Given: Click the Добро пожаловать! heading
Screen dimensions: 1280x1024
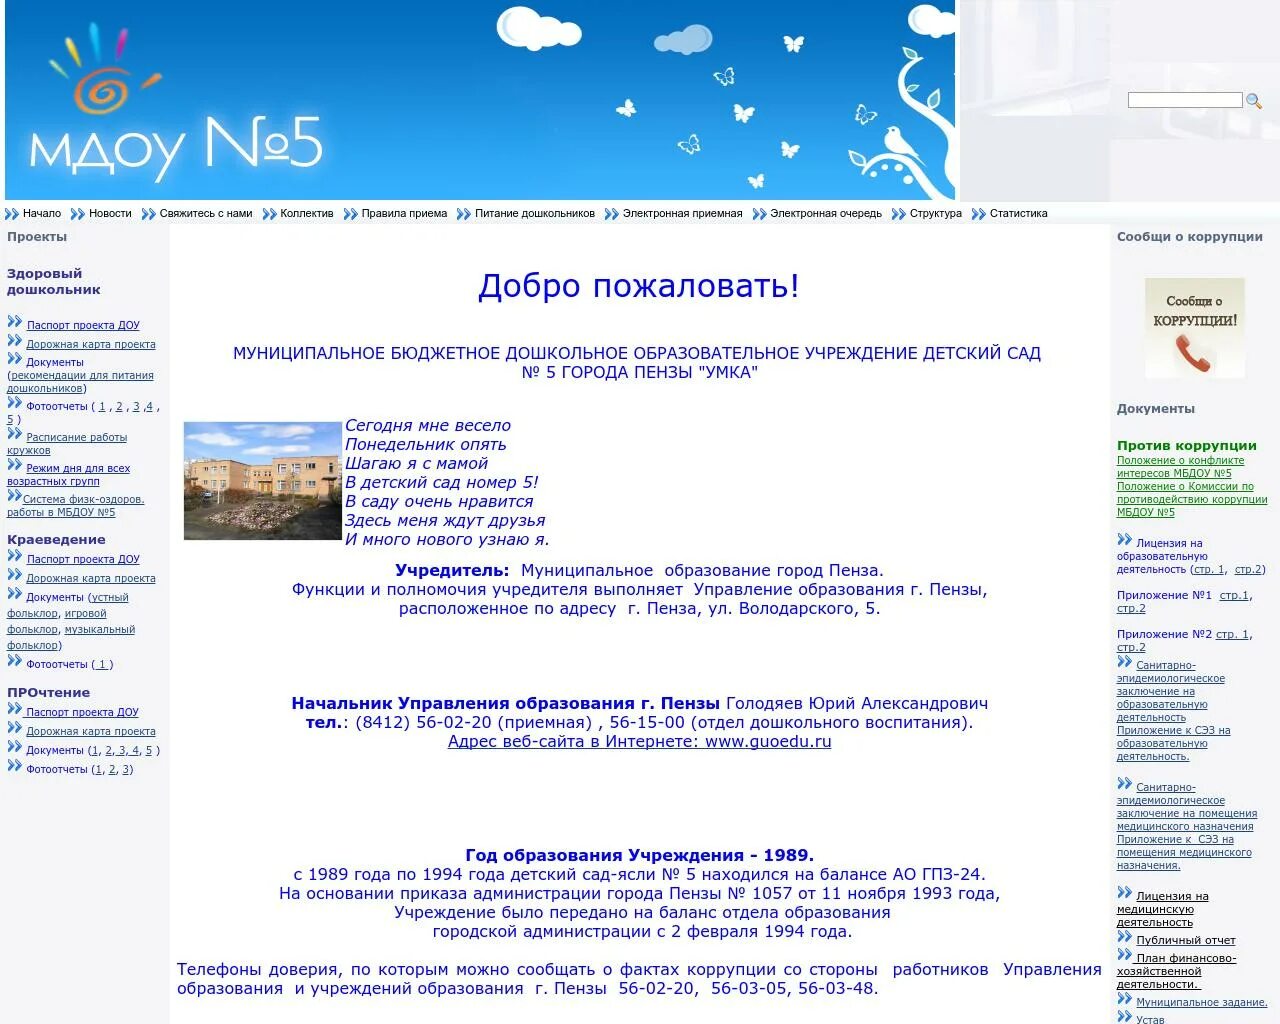Looking at the screenshot, I should [x=639, y=286].
